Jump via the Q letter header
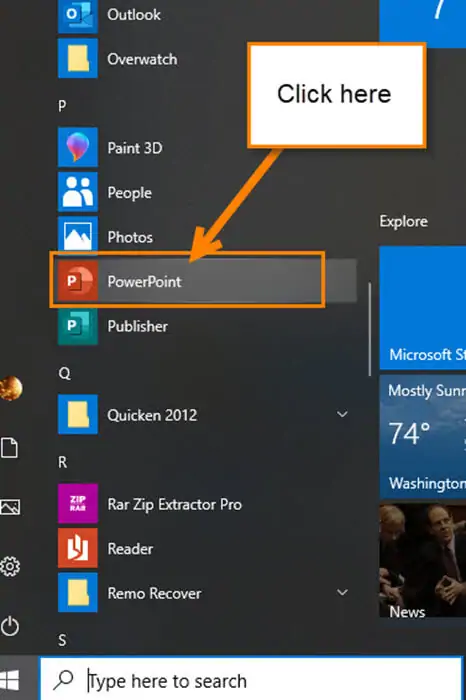 (x=65, y=373)
